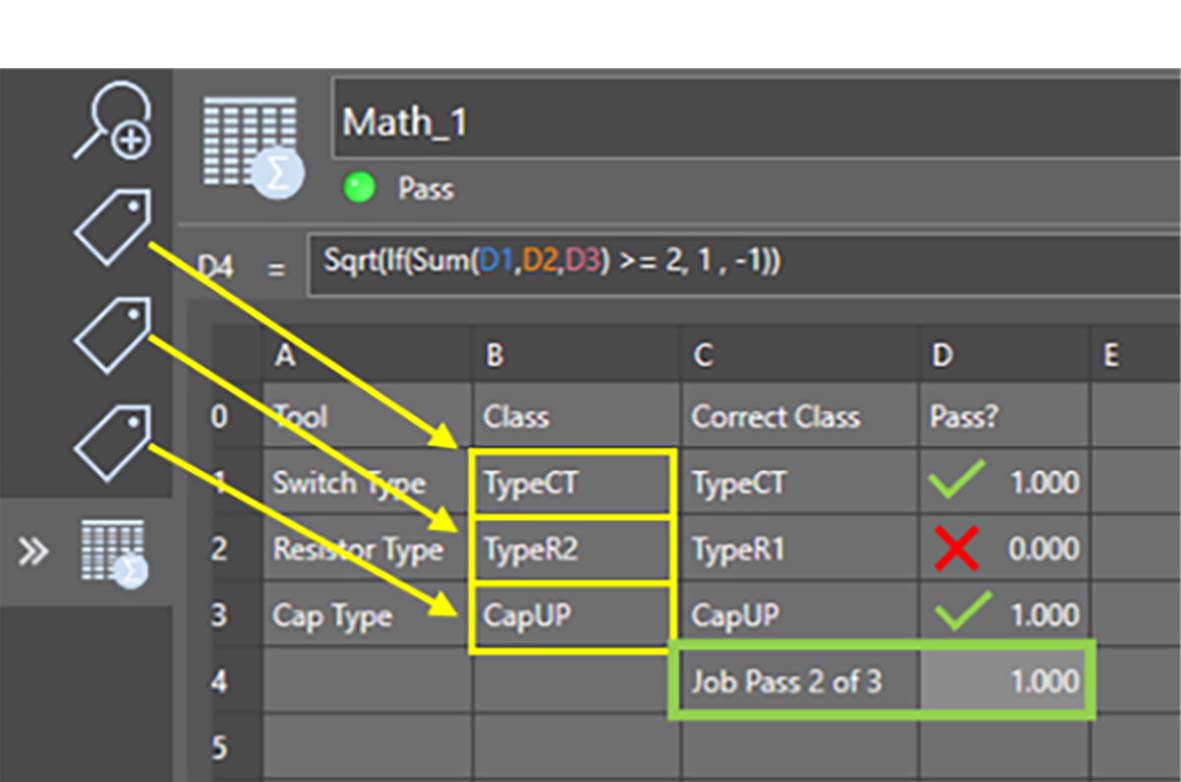The image size is (1181, 782).
Task: Select the tag tool linked to CapUP
Action: (113, 443)
